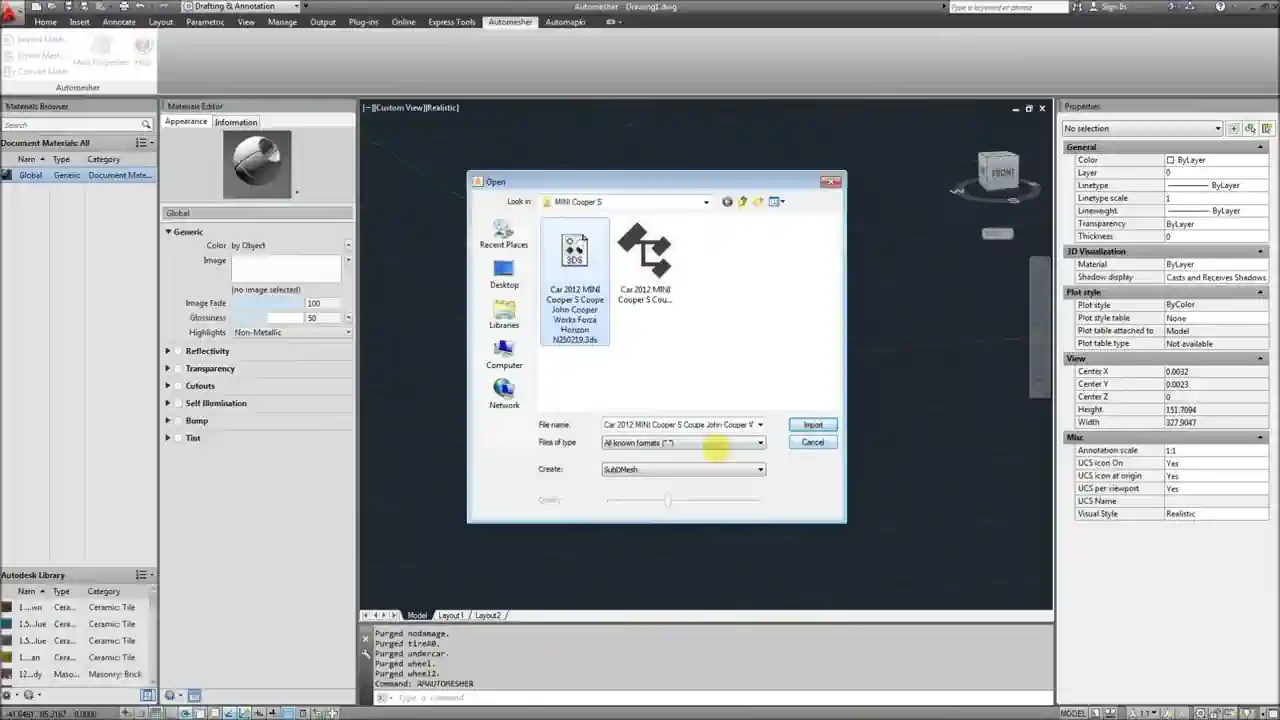Select the Convert Mesh tool
The width and height of the screenshot is (1280, 720).
coord(40,70)
